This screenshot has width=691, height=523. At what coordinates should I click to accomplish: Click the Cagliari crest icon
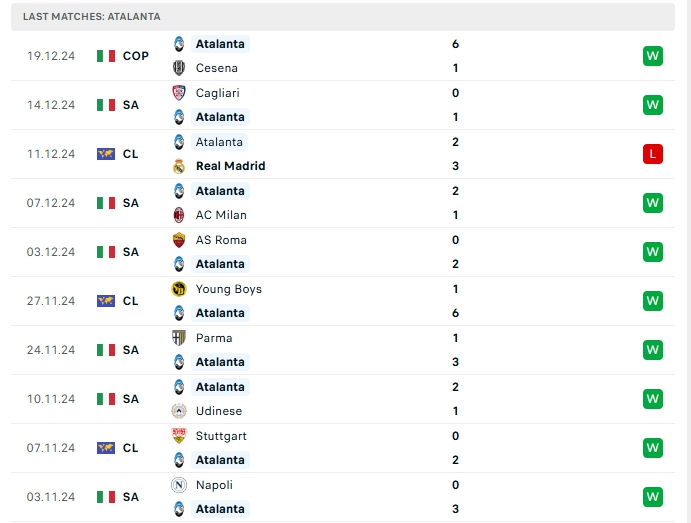pyautogui.click(x=179, y=93)
